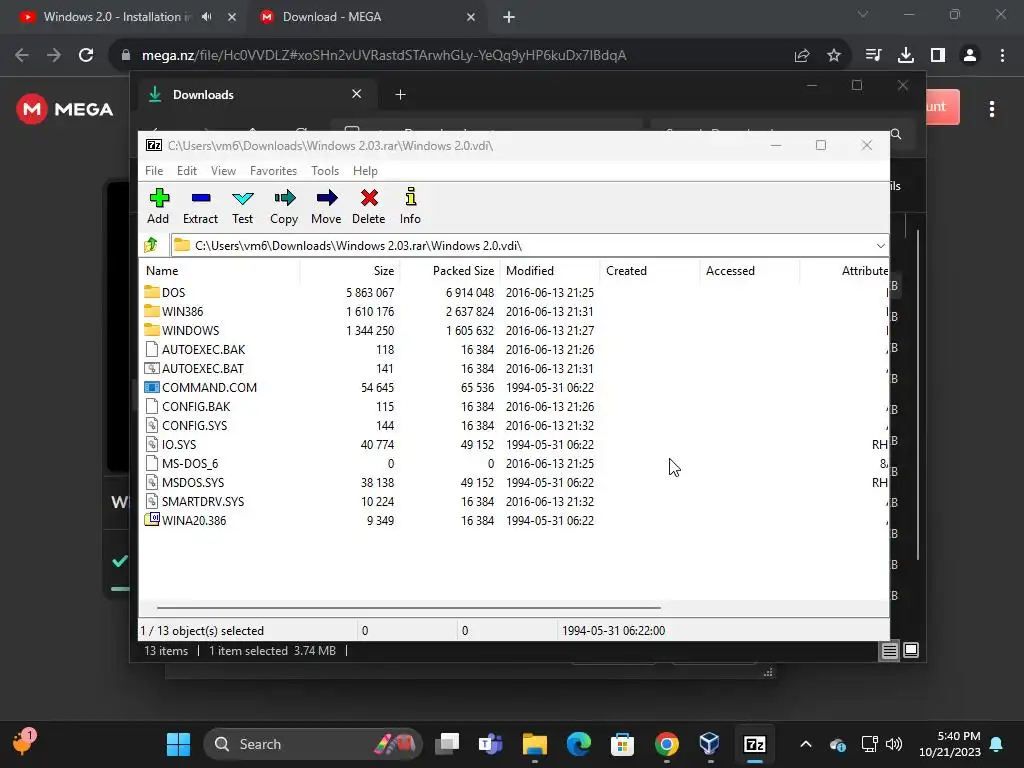
Task: Open the Help menu in 7-Zip
Action: [x=365, y=170]
